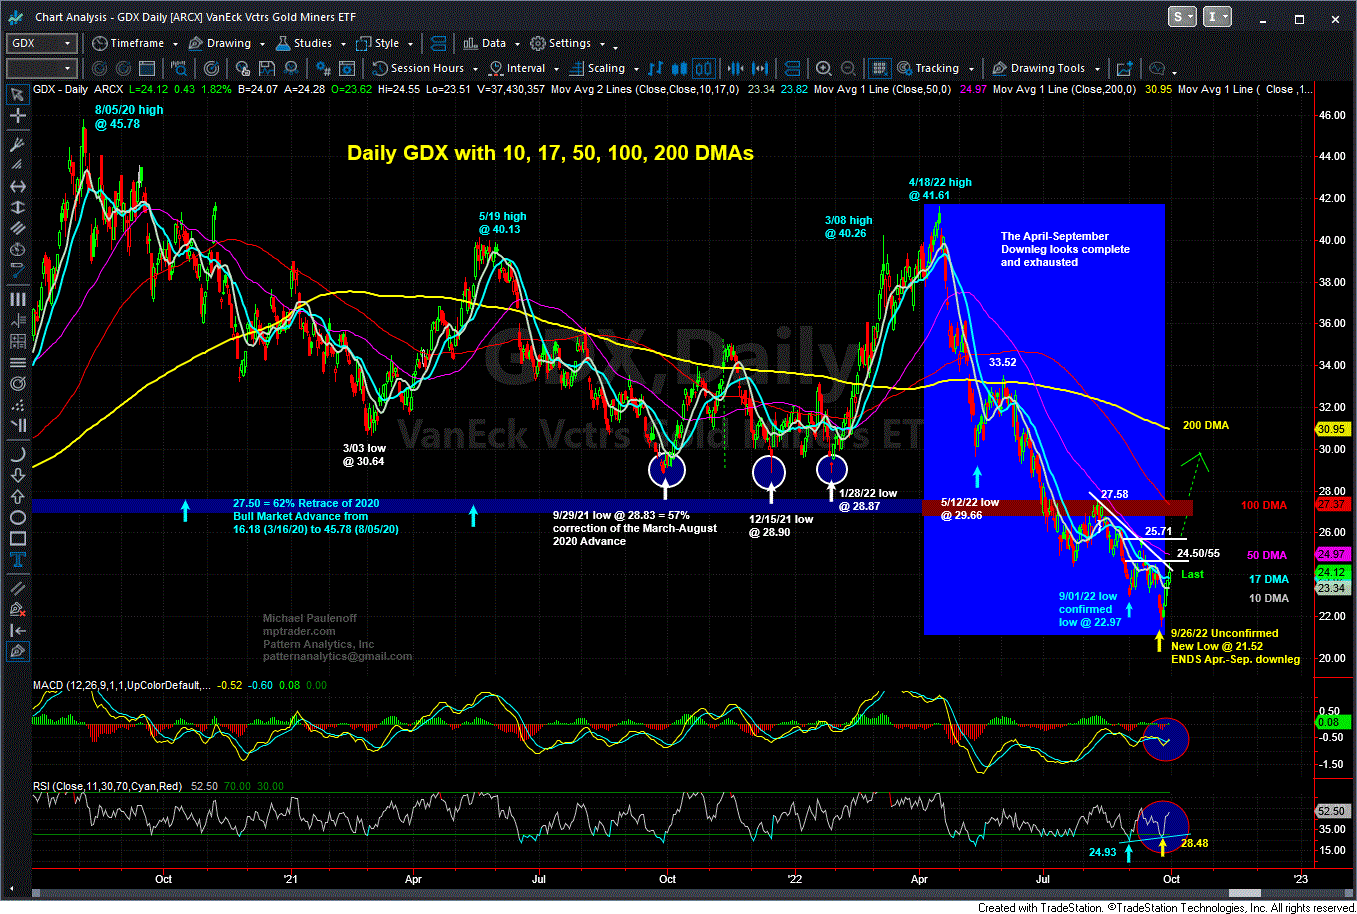The height and width of the screenshot is (914, 1357).
Task: Click the '8/05/20 high @ 45.78' annotation
Action: (129, 117)
